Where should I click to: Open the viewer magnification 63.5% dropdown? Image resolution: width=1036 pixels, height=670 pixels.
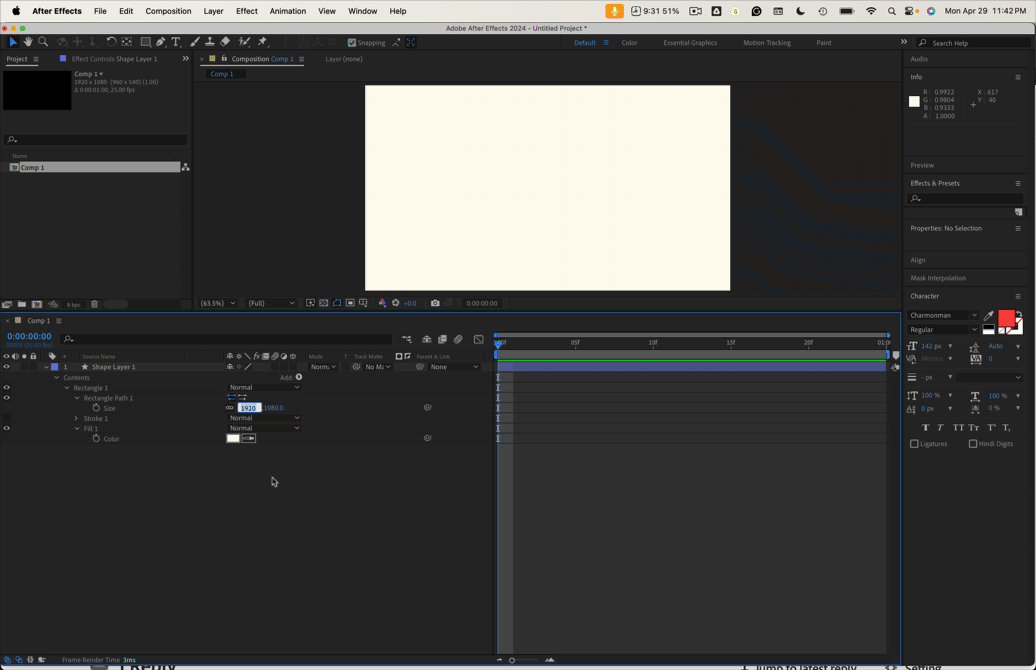(x=217, y=303)
